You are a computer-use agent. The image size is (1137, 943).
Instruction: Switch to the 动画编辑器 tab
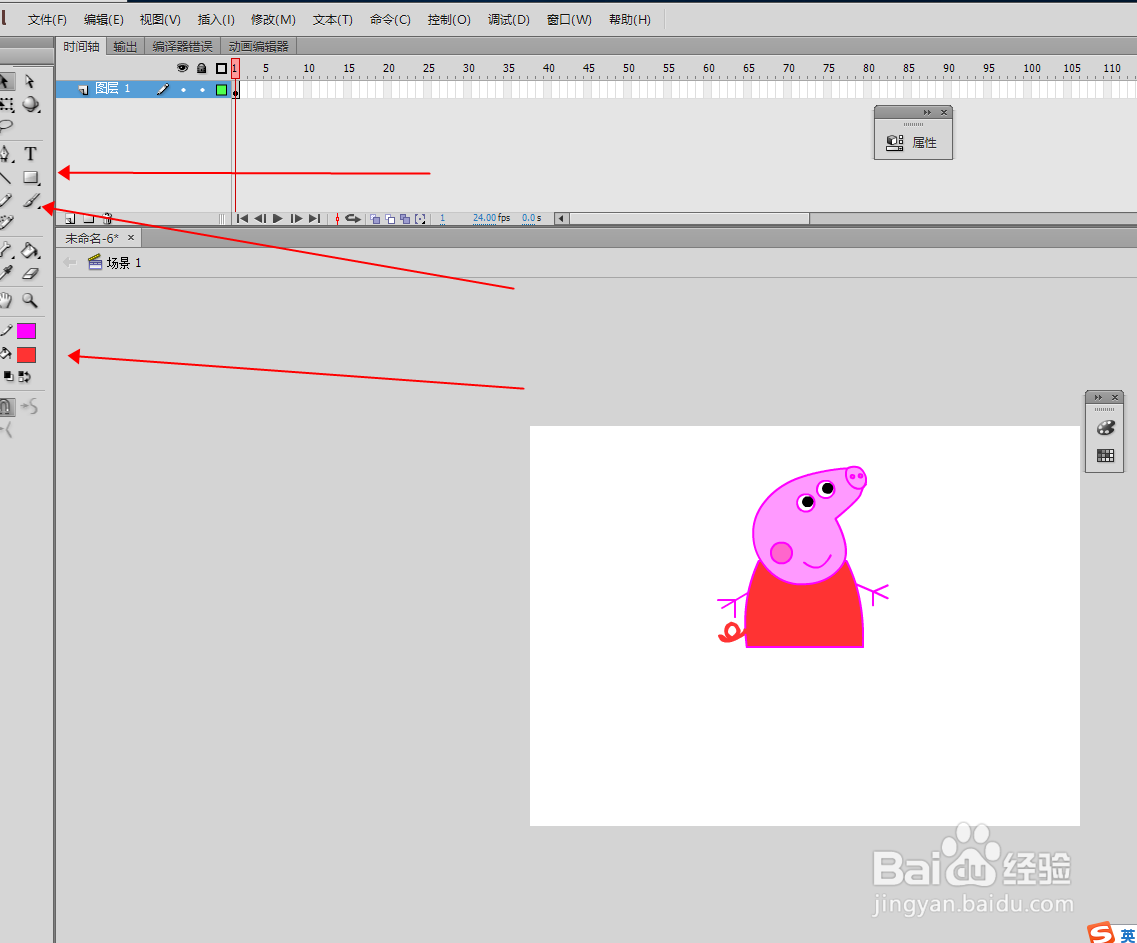coord(259,46)
